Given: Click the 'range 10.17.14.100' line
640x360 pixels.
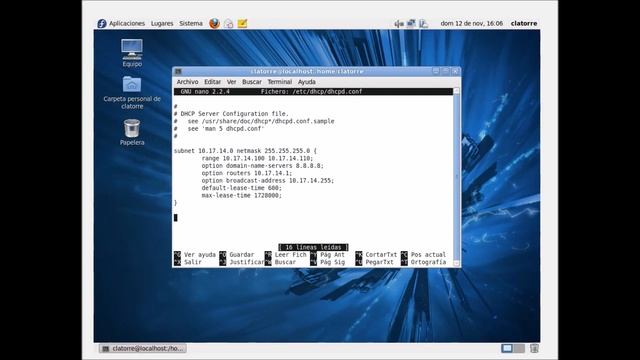Looking at the screenshot, I should (257, 158).
